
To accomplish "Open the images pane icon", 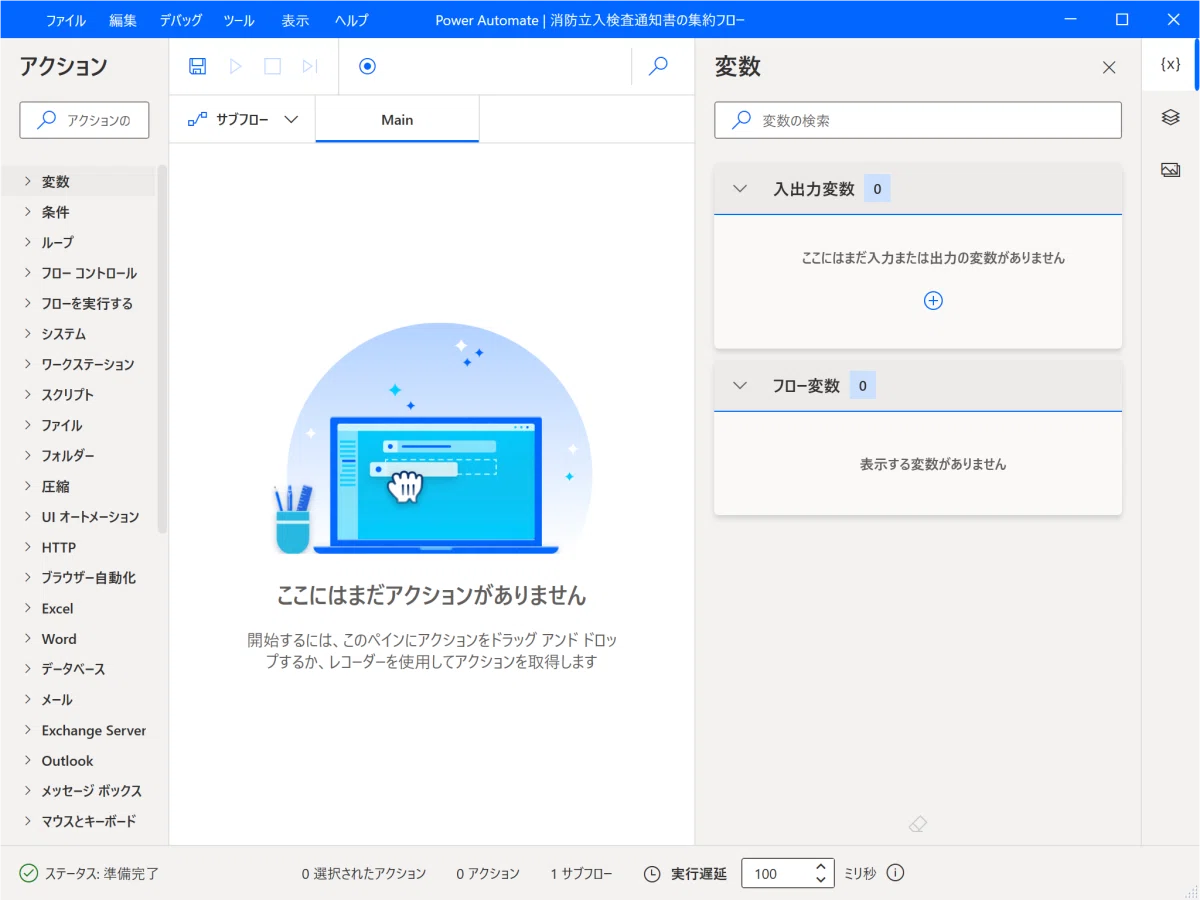I will [1170, 170].
